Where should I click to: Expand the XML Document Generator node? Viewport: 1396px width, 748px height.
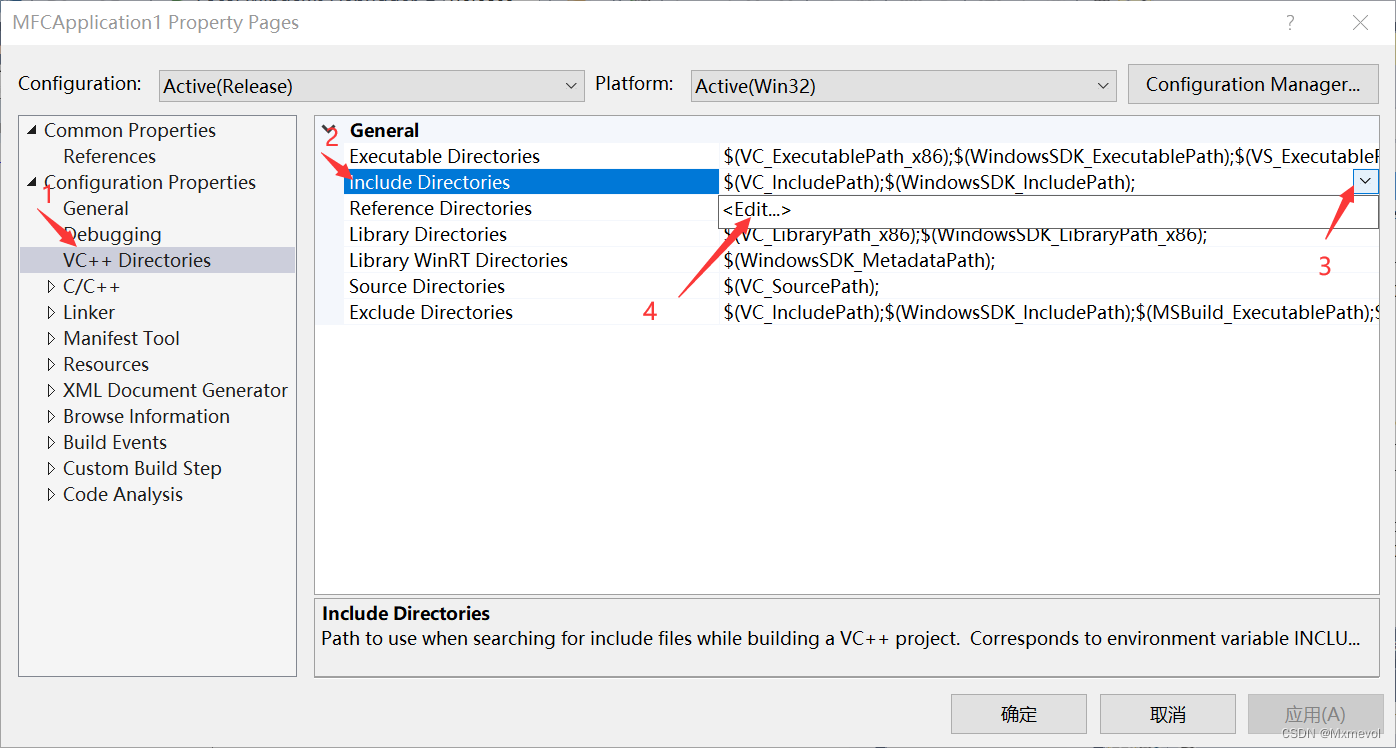52,390
